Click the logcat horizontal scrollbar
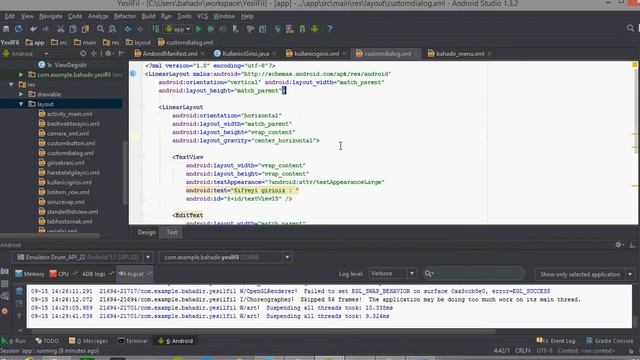This screenshot has width=640, height=360. click(264, 331)
